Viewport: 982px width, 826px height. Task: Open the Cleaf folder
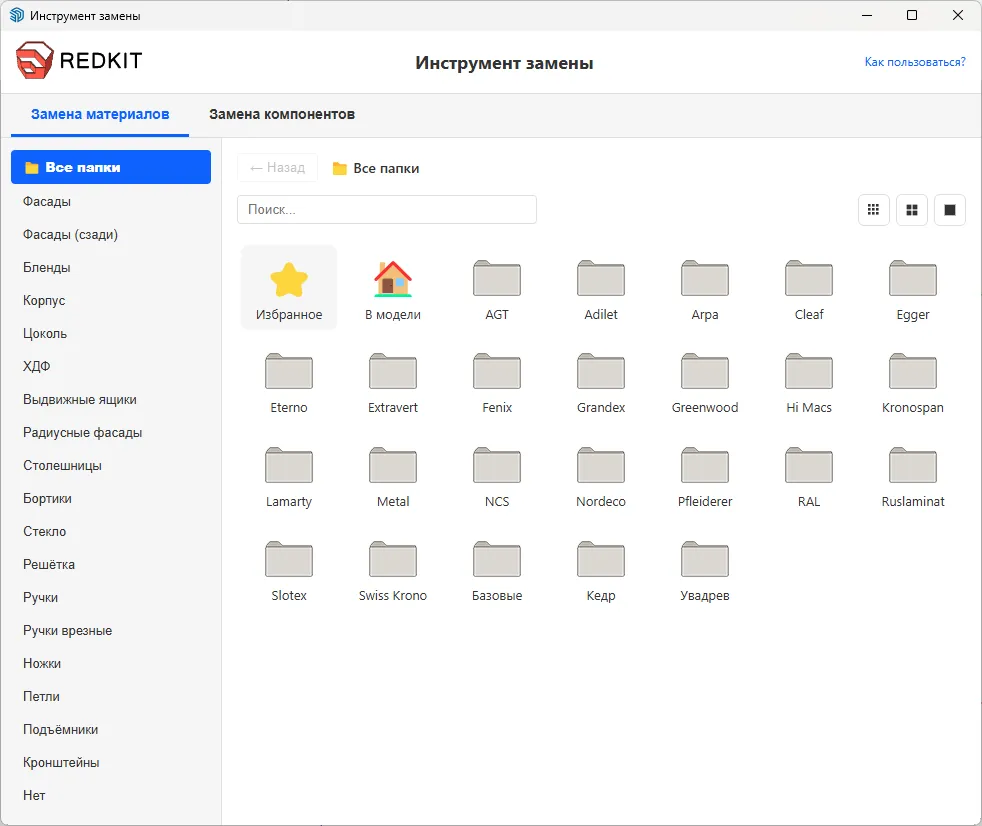pyautogui.click(x=809, y=288)
